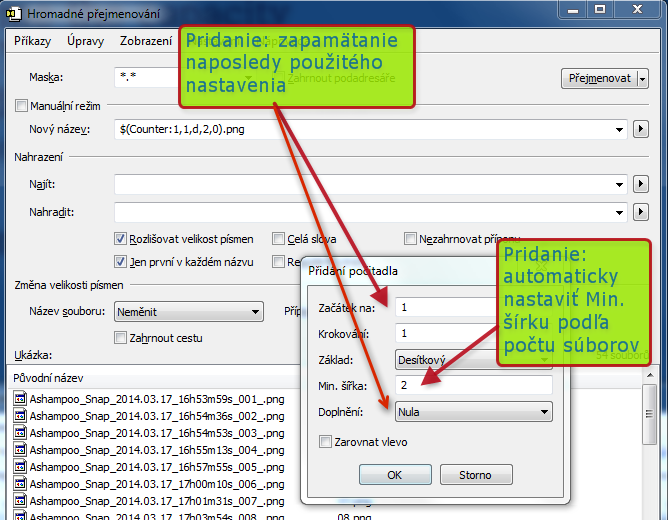The width and height of the screenshot is (668, 520).
Task: Open the Přejmenovat button dropdown arrow
Action: (643, 78)
